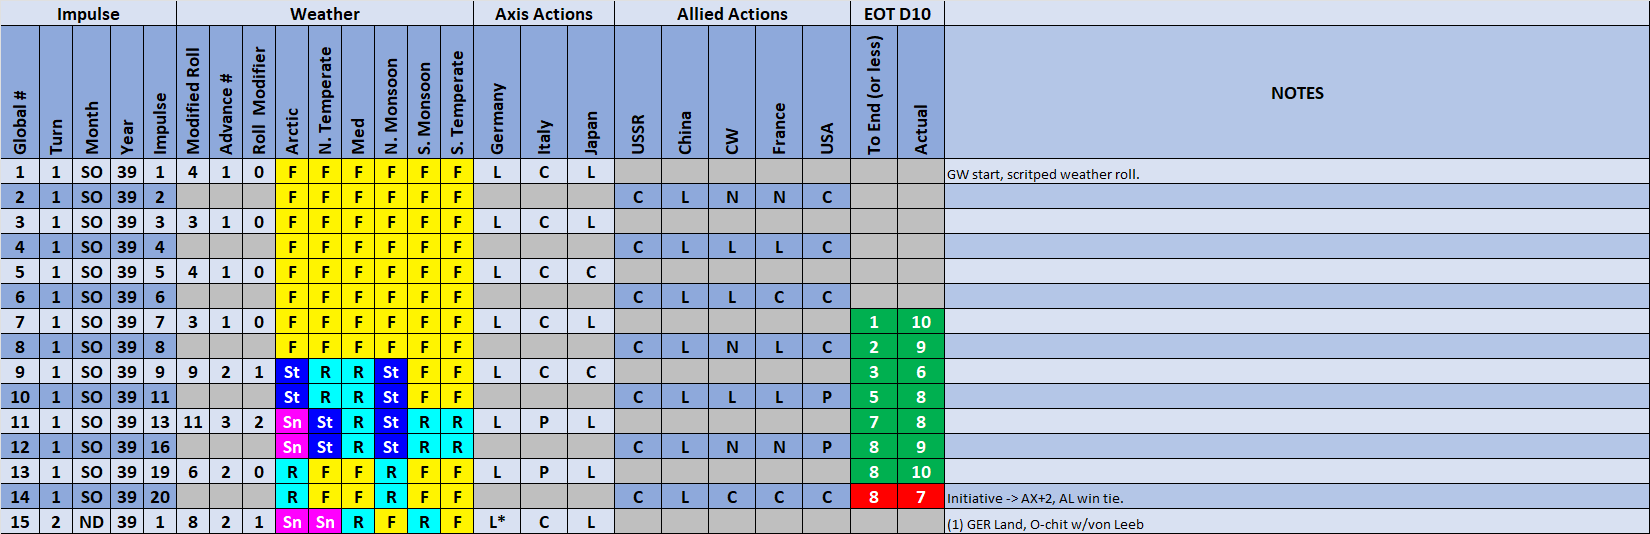Viewport: 1650px width, 534px height.
Task: Click the Global # cell numbered 15
Action: tap(20, 522)
